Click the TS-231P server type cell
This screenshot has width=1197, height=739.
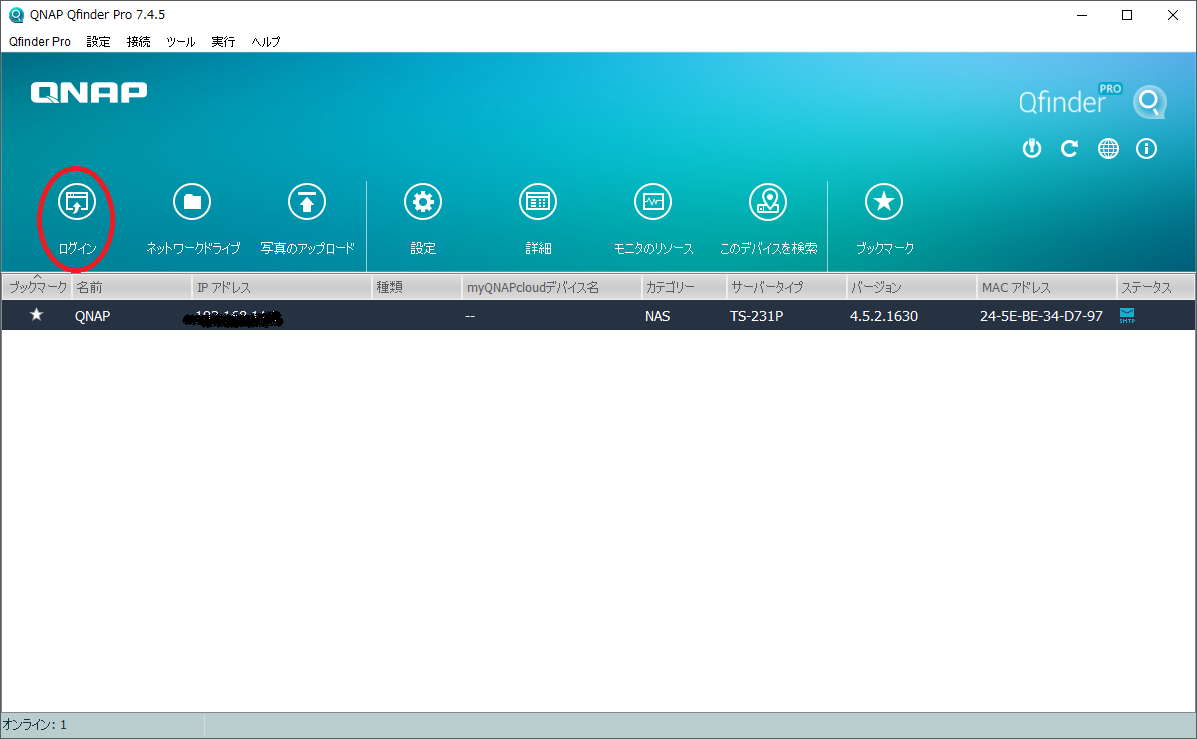coord(757,316)
